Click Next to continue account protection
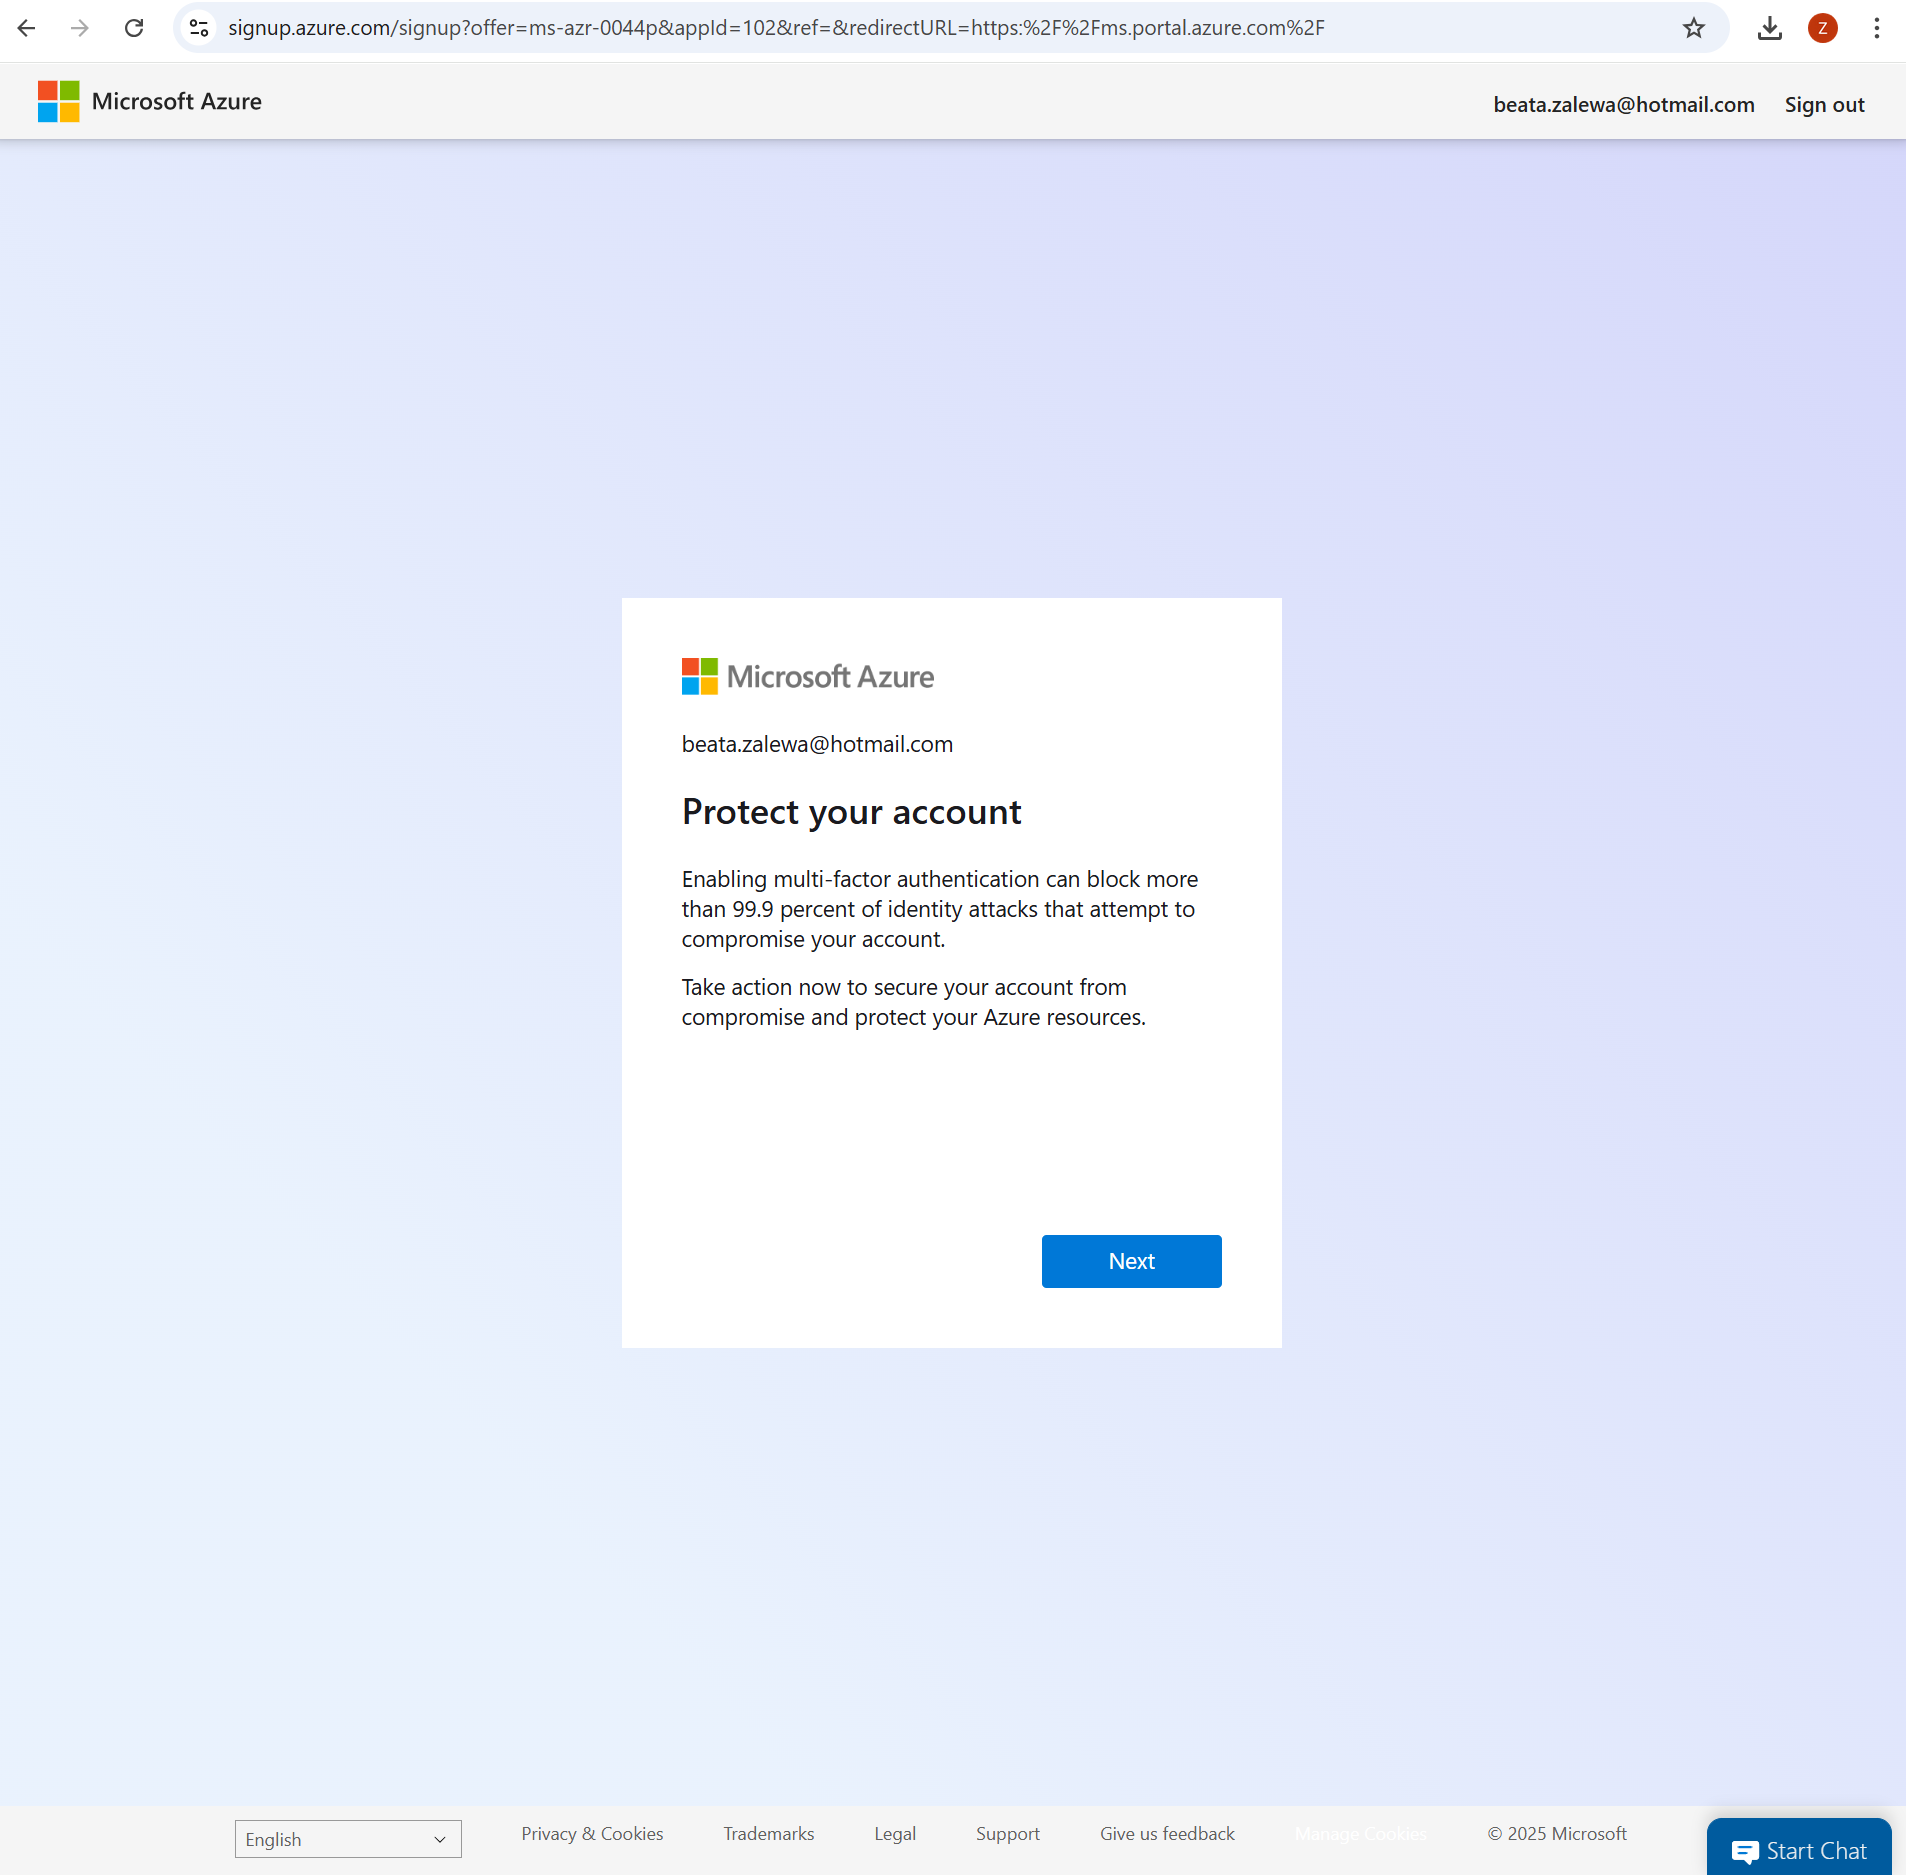The width and height of the screenshot is (1906, 1875). 1131,1261
